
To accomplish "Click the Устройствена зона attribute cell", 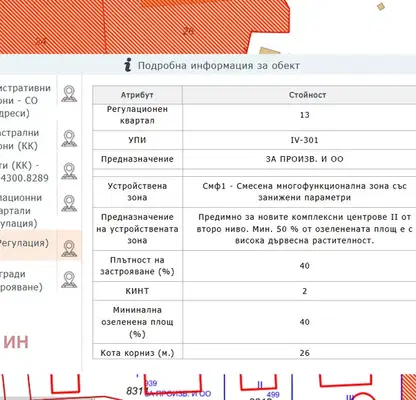I will 137,192.
